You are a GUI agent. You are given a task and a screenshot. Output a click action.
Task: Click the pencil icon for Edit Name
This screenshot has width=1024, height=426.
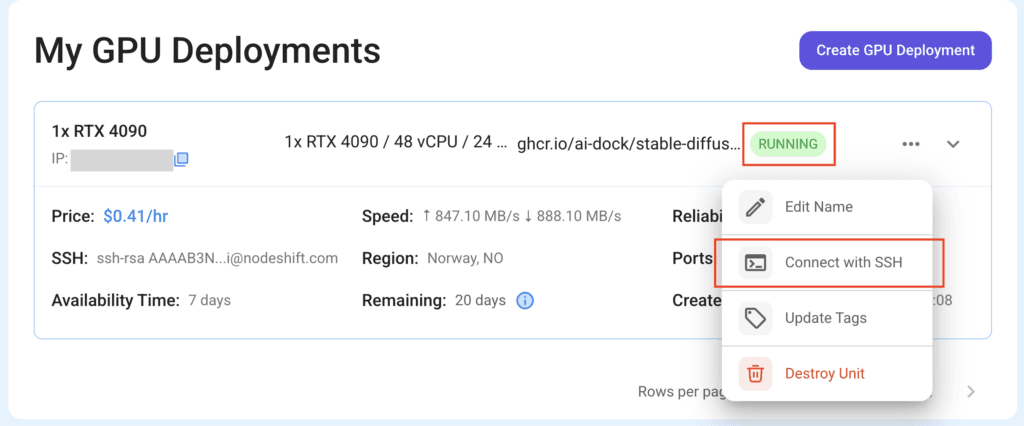pyautogui.click(x=756, y=207)
